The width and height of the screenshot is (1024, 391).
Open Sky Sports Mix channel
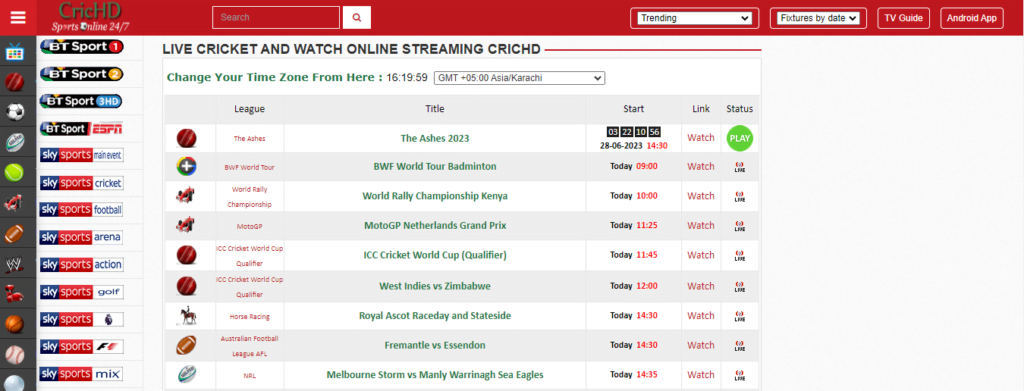pos(82,374)
